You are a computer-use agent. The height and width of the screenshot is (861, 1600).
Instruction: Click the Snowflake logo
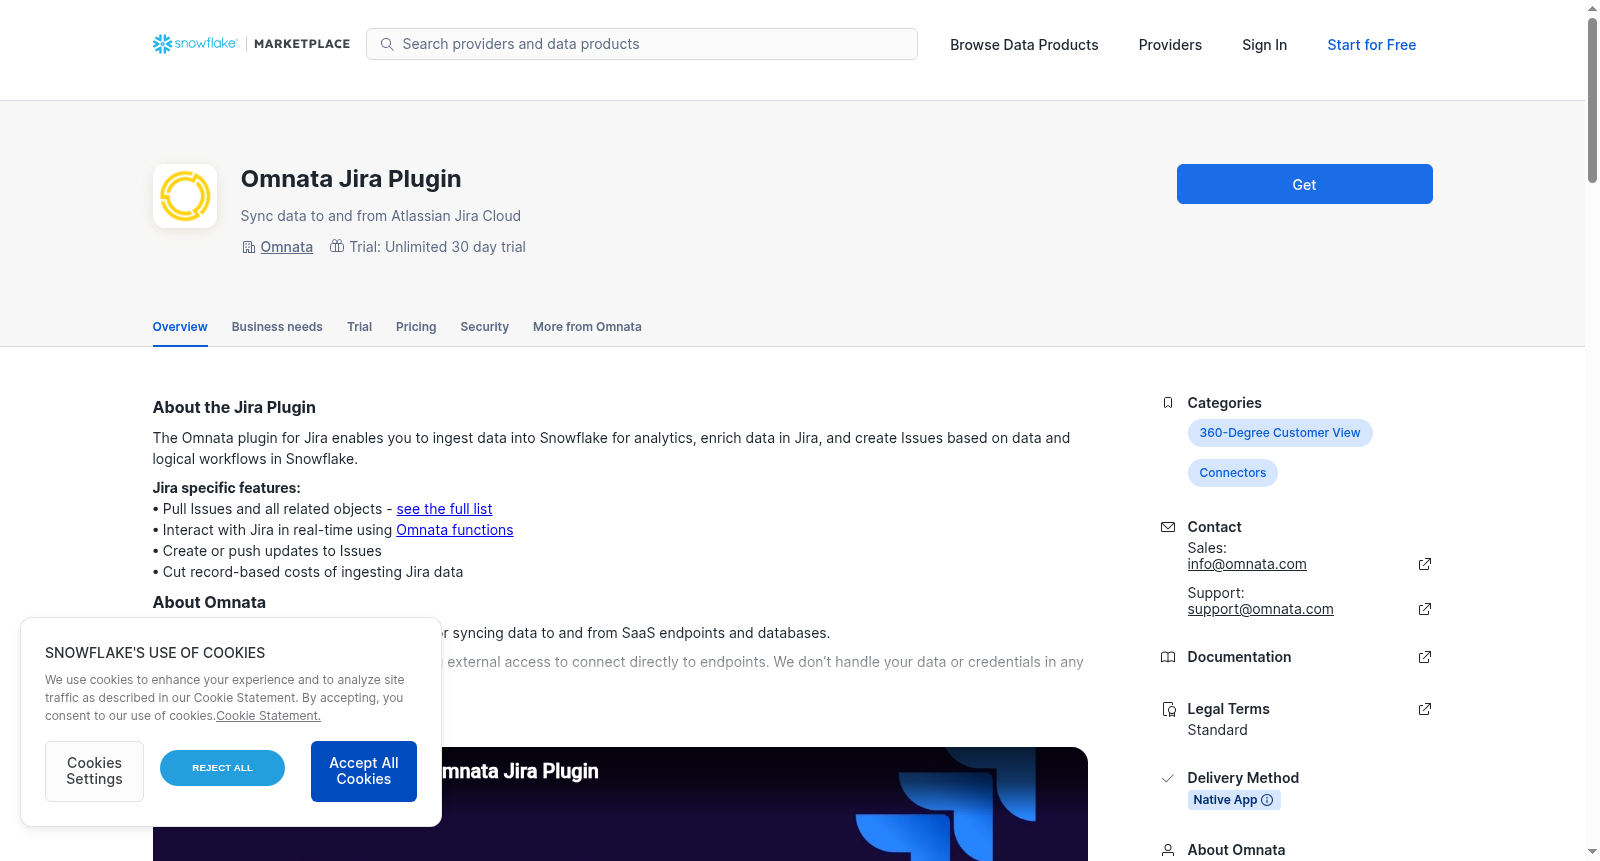(195, 44)
